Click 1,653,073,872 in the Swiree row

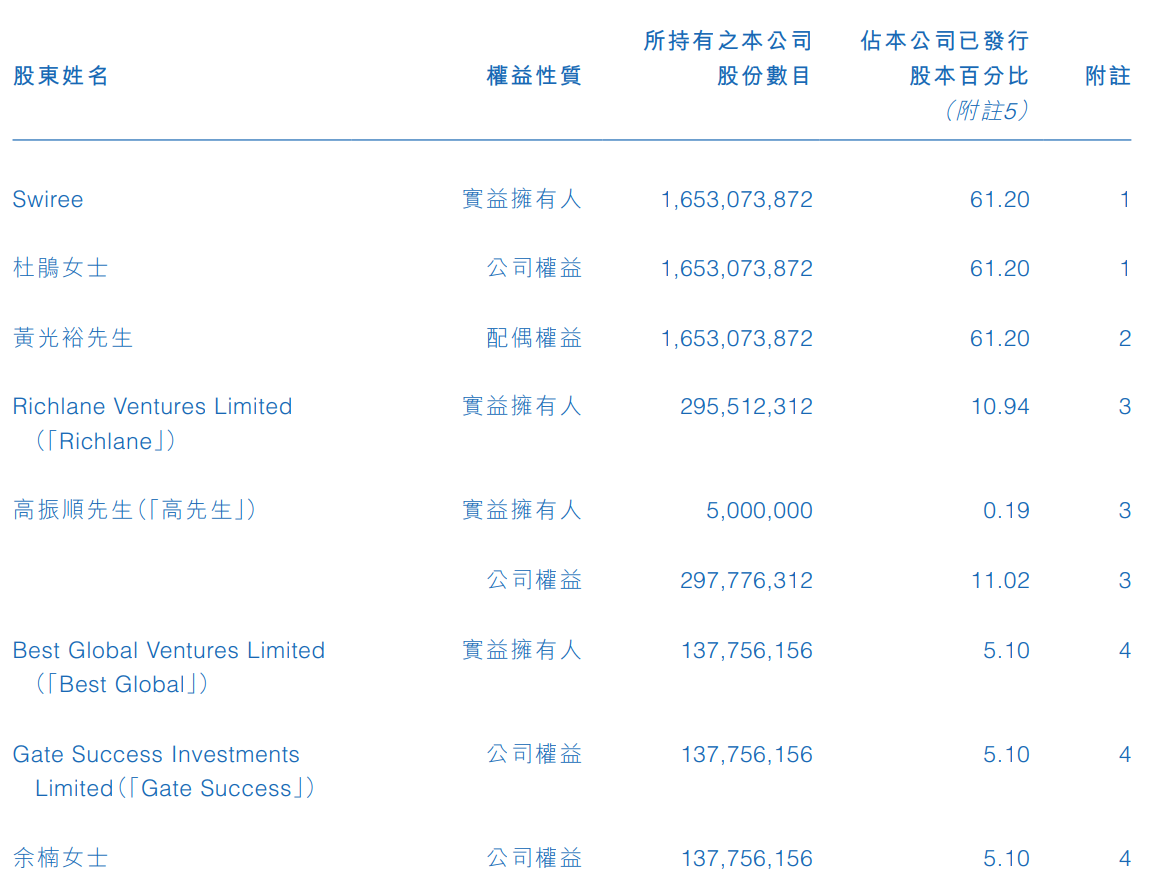coord(737,199)
